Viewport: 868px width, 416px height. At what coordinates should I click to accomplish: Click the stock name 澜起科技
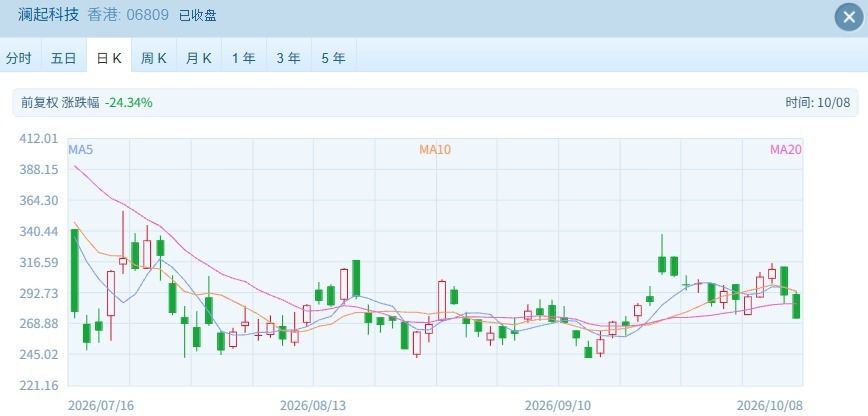tap(49, 15)
